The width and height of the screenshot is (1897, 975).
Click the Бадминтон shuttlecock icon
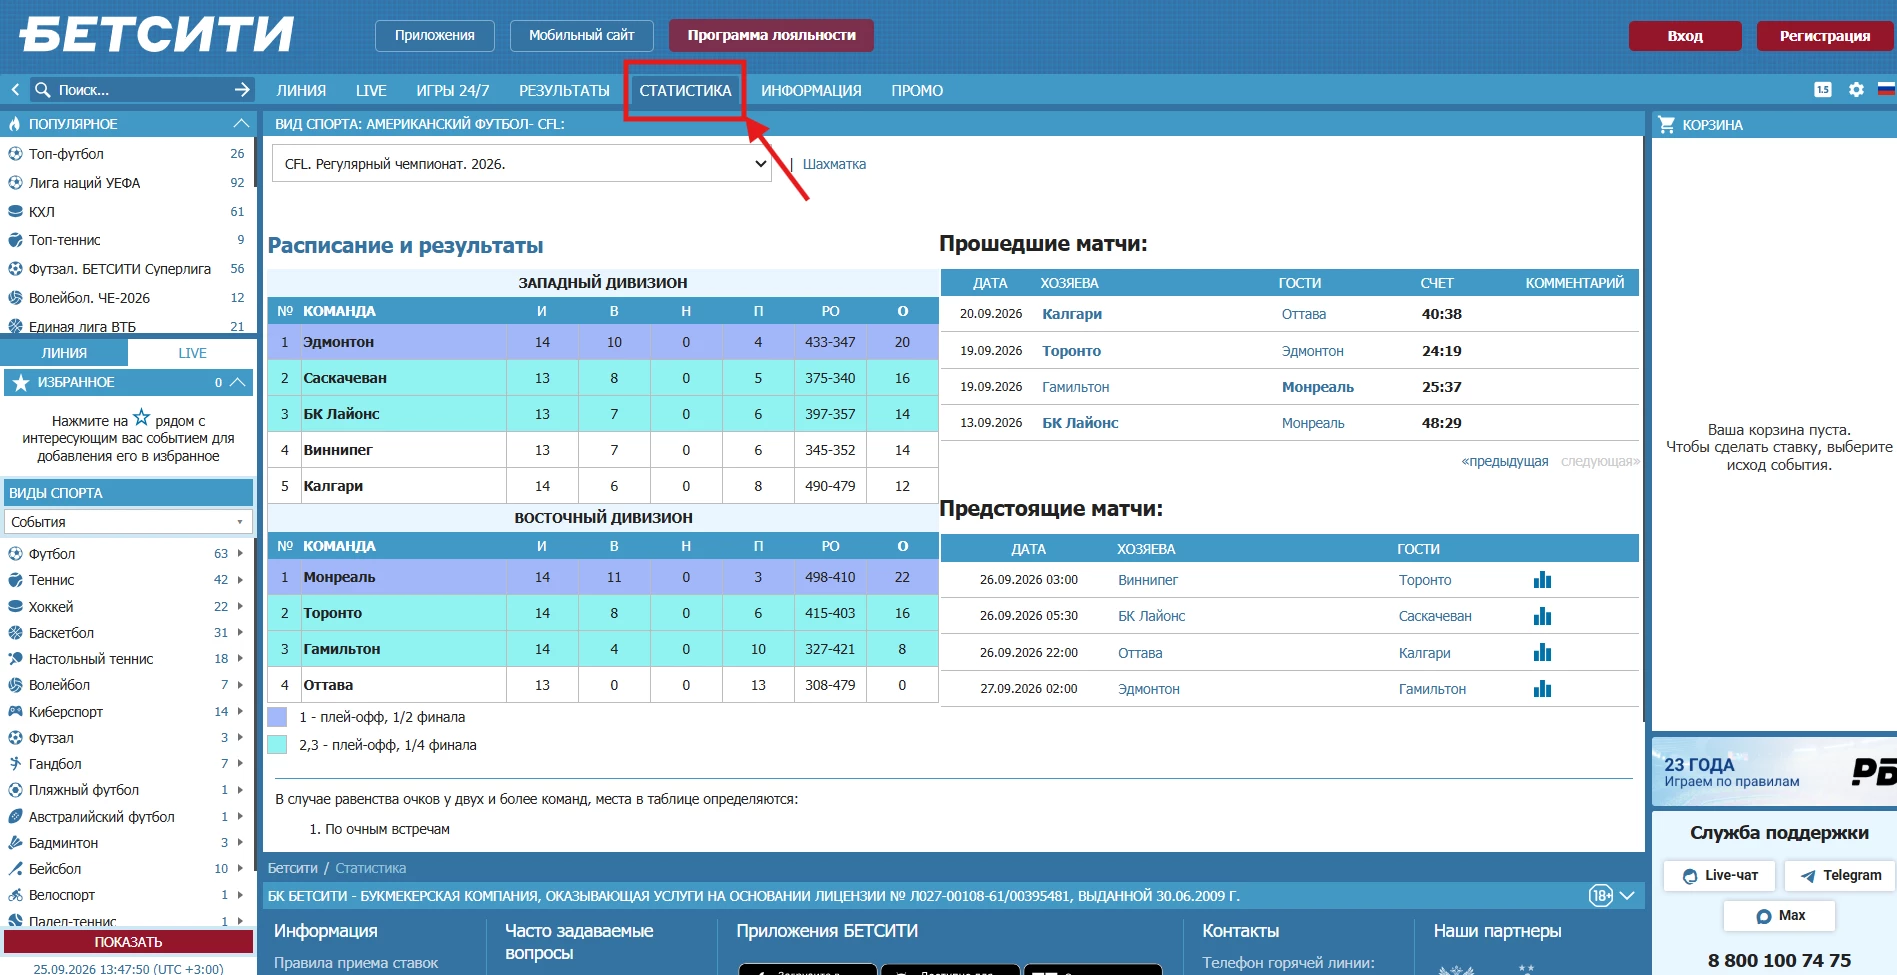point(15,843)
